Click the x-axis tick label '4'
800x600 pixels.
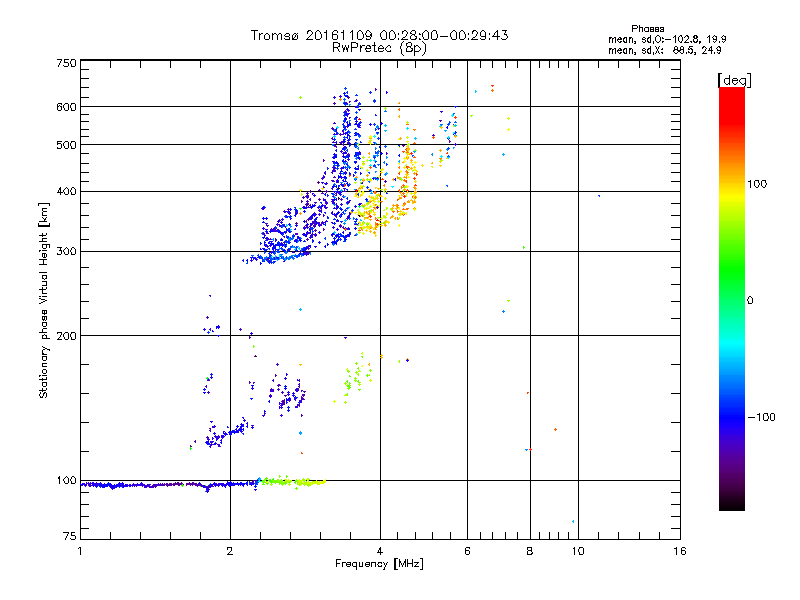[x=380, y=551]
